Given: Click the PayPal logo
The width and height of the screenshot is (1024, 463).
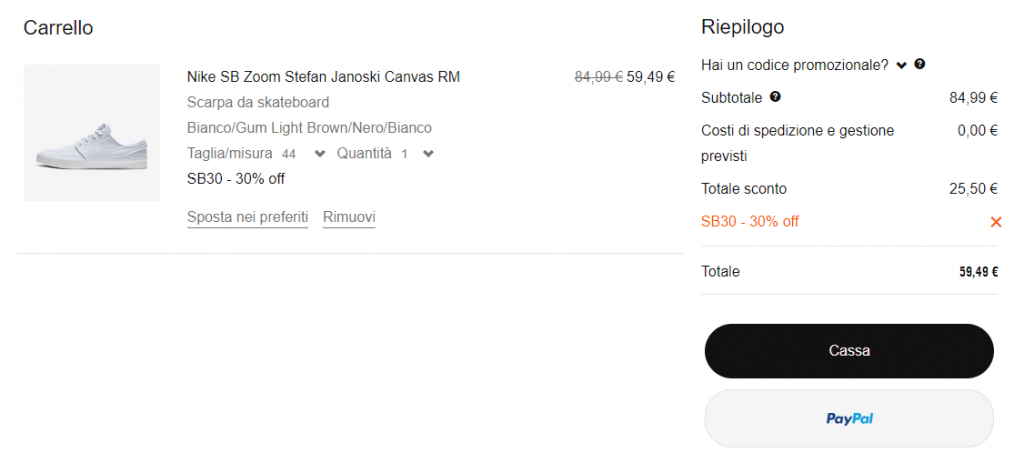Looking at the screenshot, I should [849, 418].
